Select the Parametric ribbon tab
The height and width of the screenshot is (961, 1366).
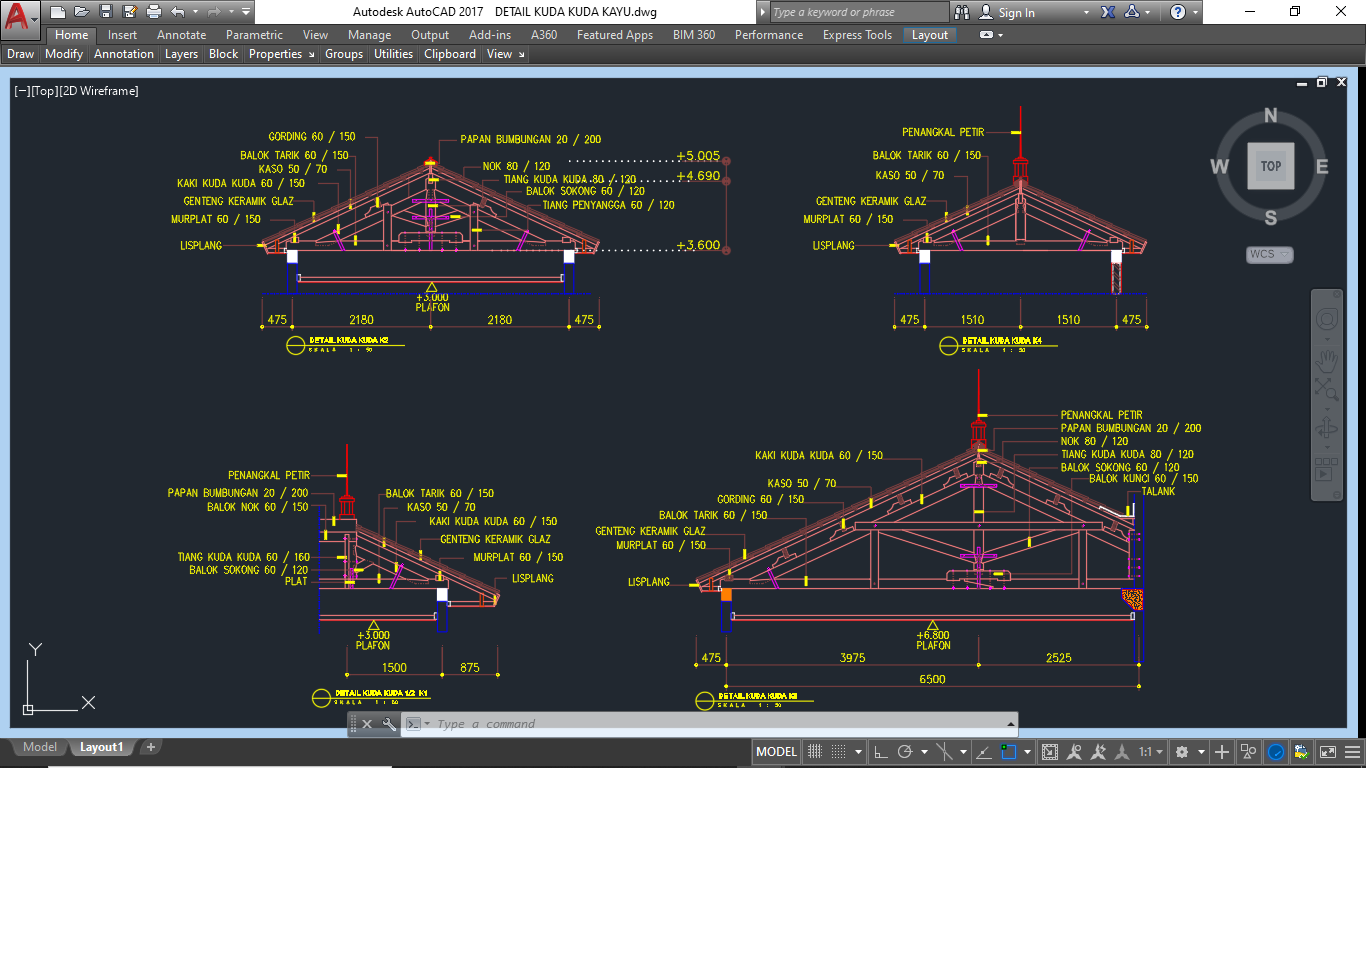click(x=254, y=35)
